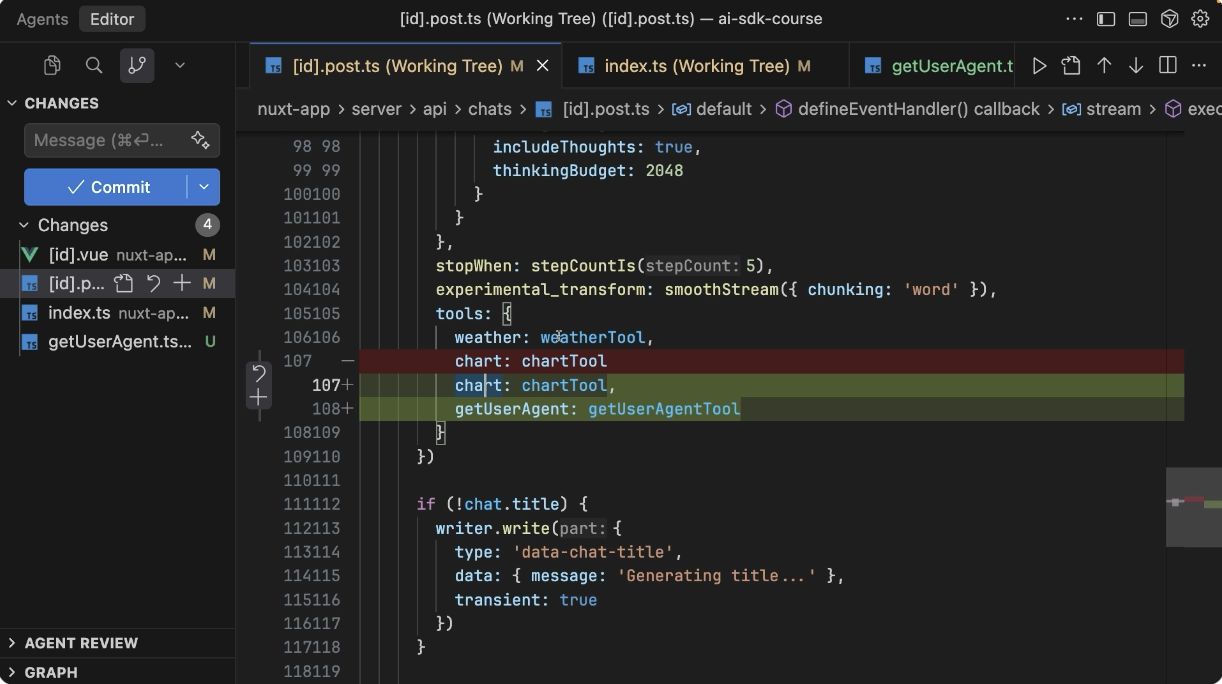Stage block plus icon in diff gutter

(259, 398)
